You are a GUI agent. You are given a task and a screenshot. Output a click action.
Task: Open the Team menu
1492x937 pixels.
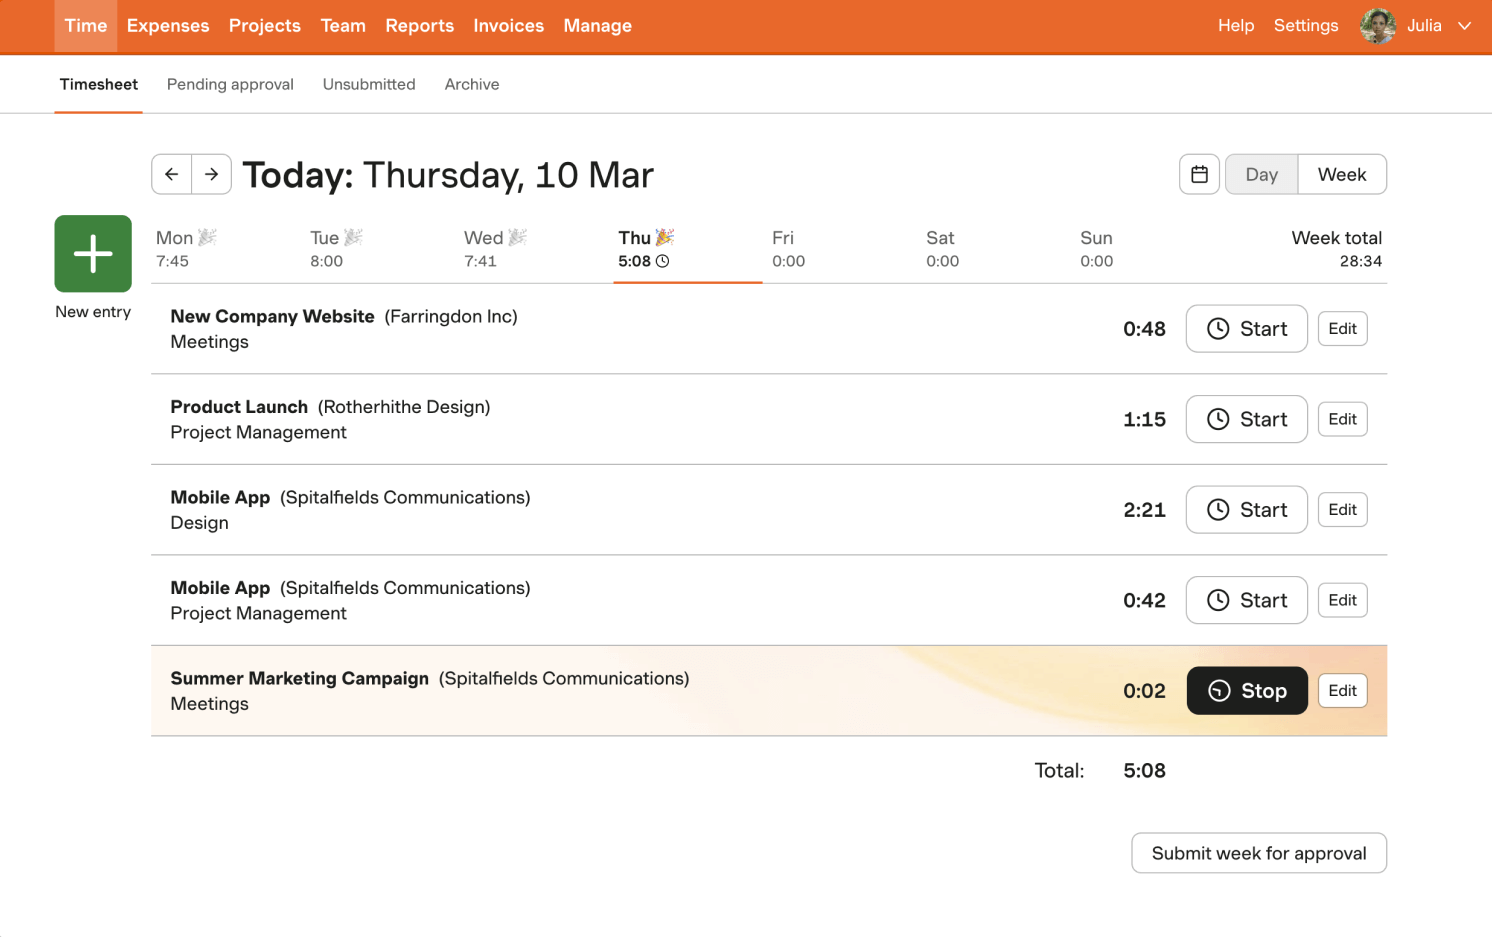point(343,26)
